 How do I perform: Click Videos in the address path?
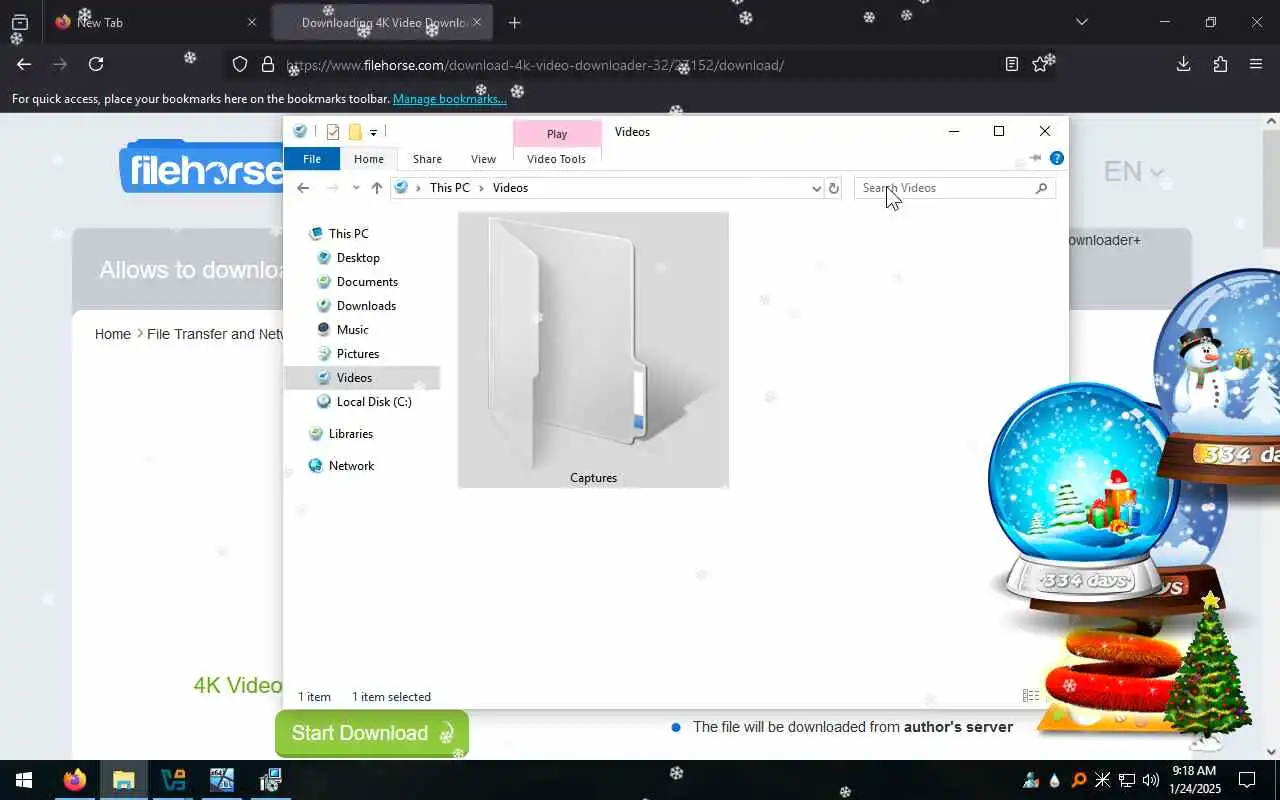pos(510,188)
